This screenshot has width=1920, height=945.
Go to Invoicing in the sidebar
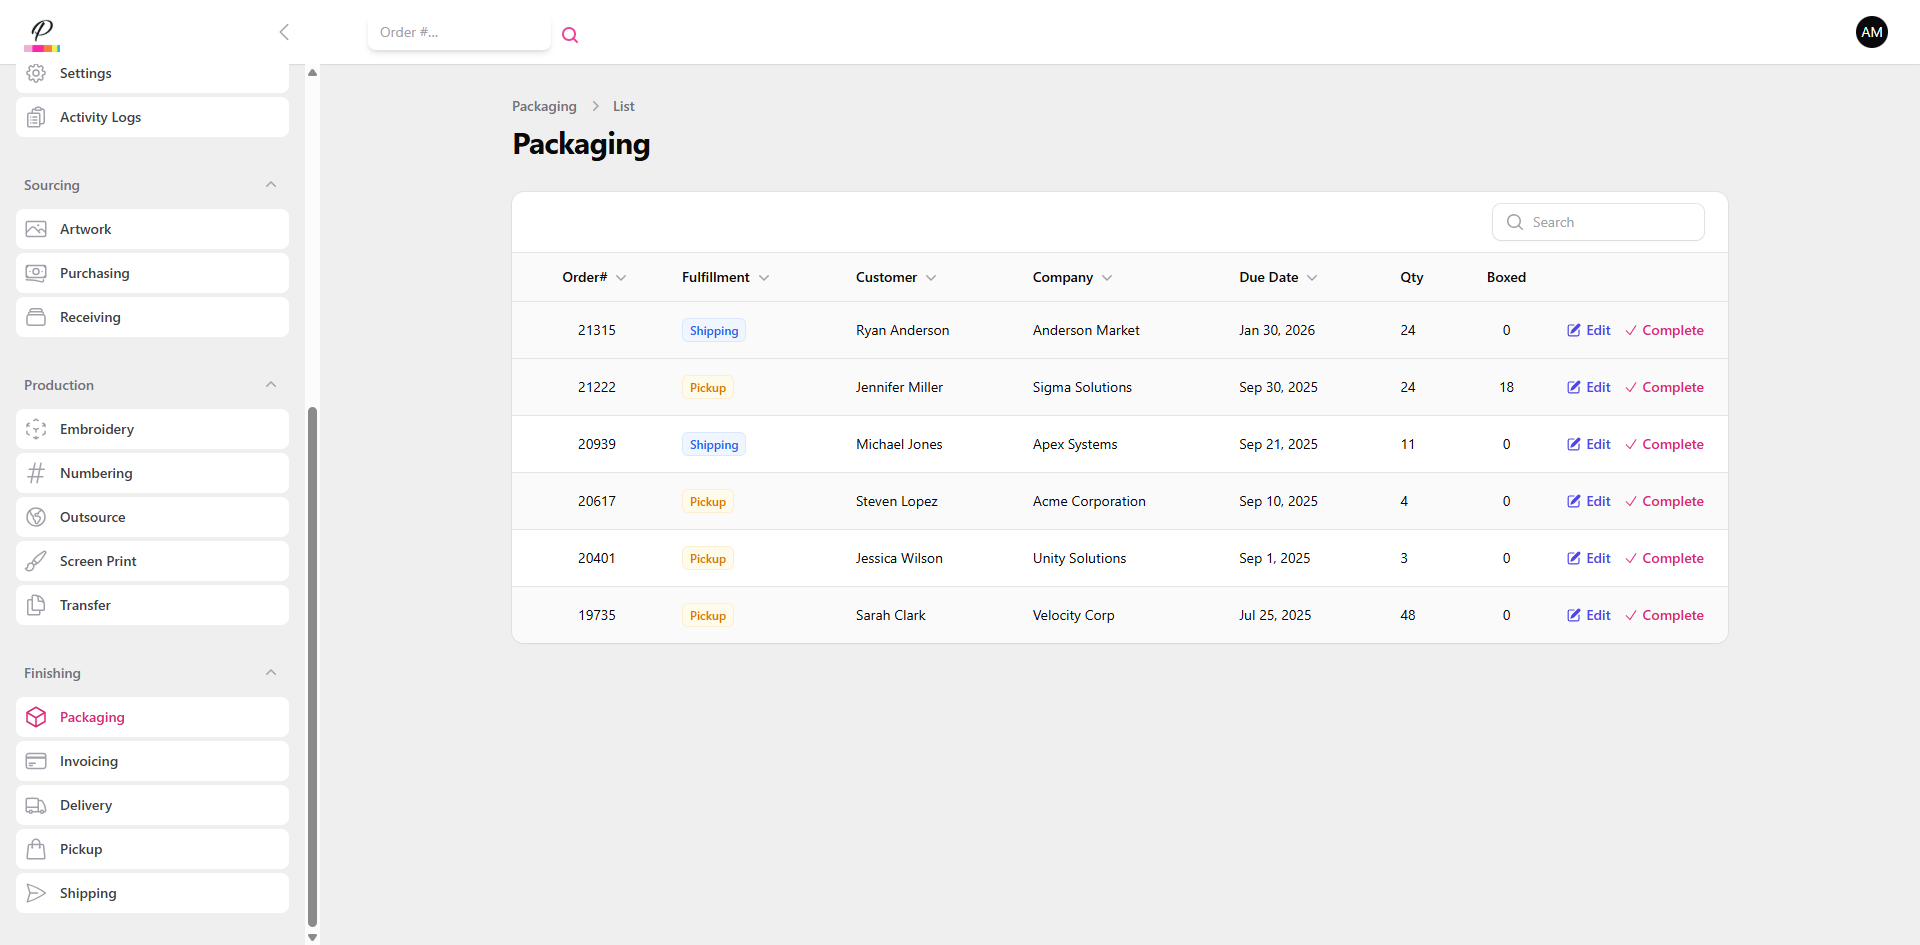click(89, 761)
